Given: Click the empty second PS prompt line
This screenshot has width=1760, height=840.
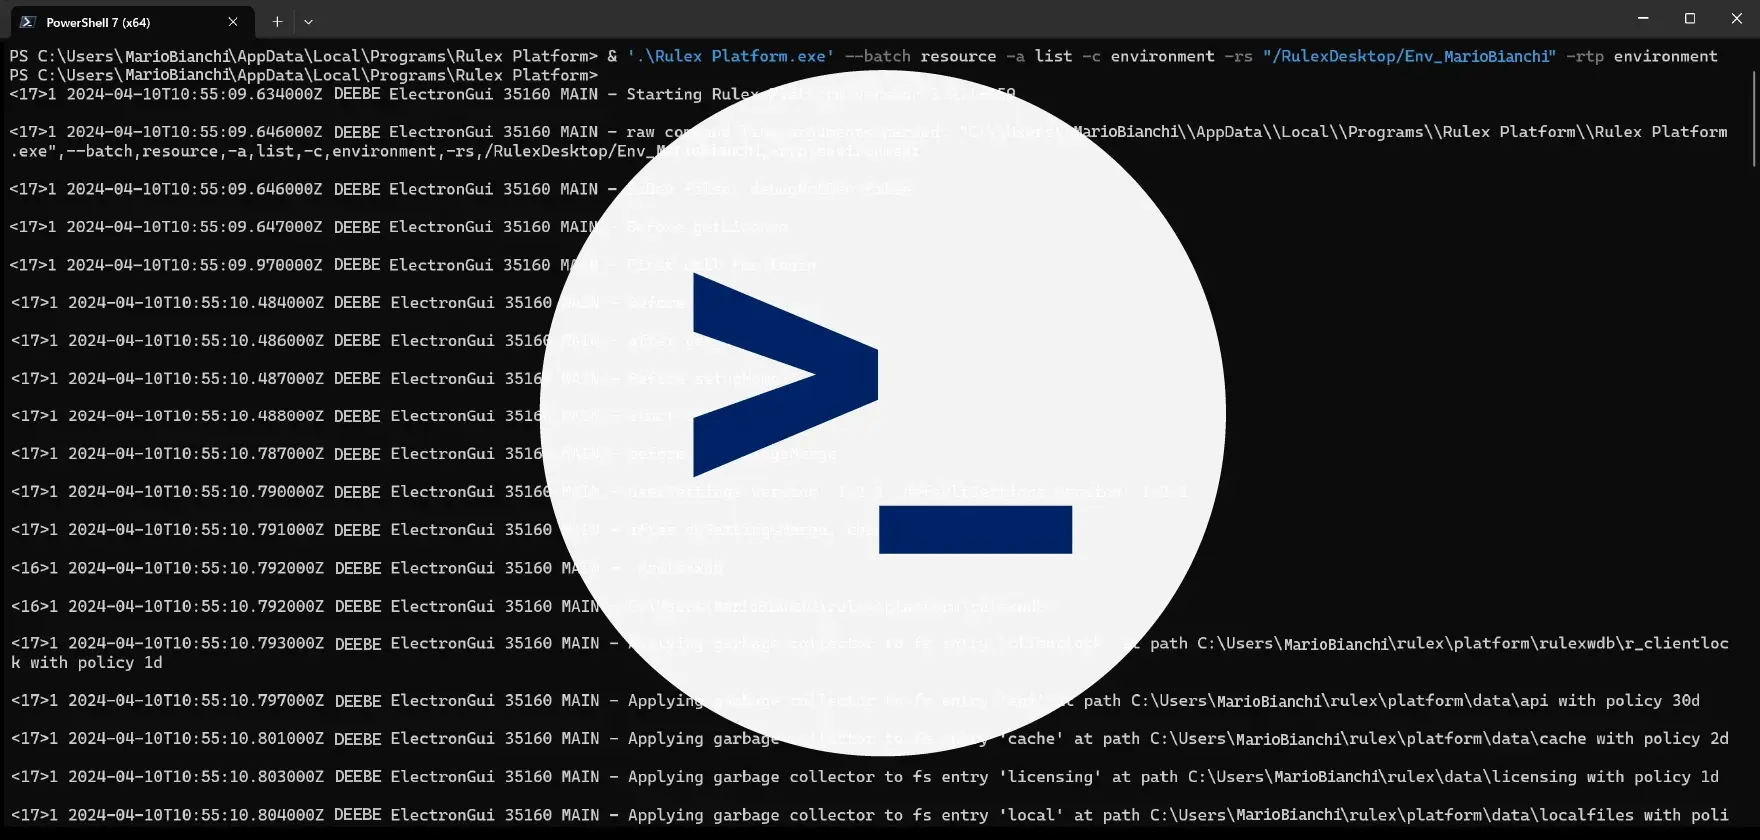Looking at the screenshot, I should tap(304, 75).
